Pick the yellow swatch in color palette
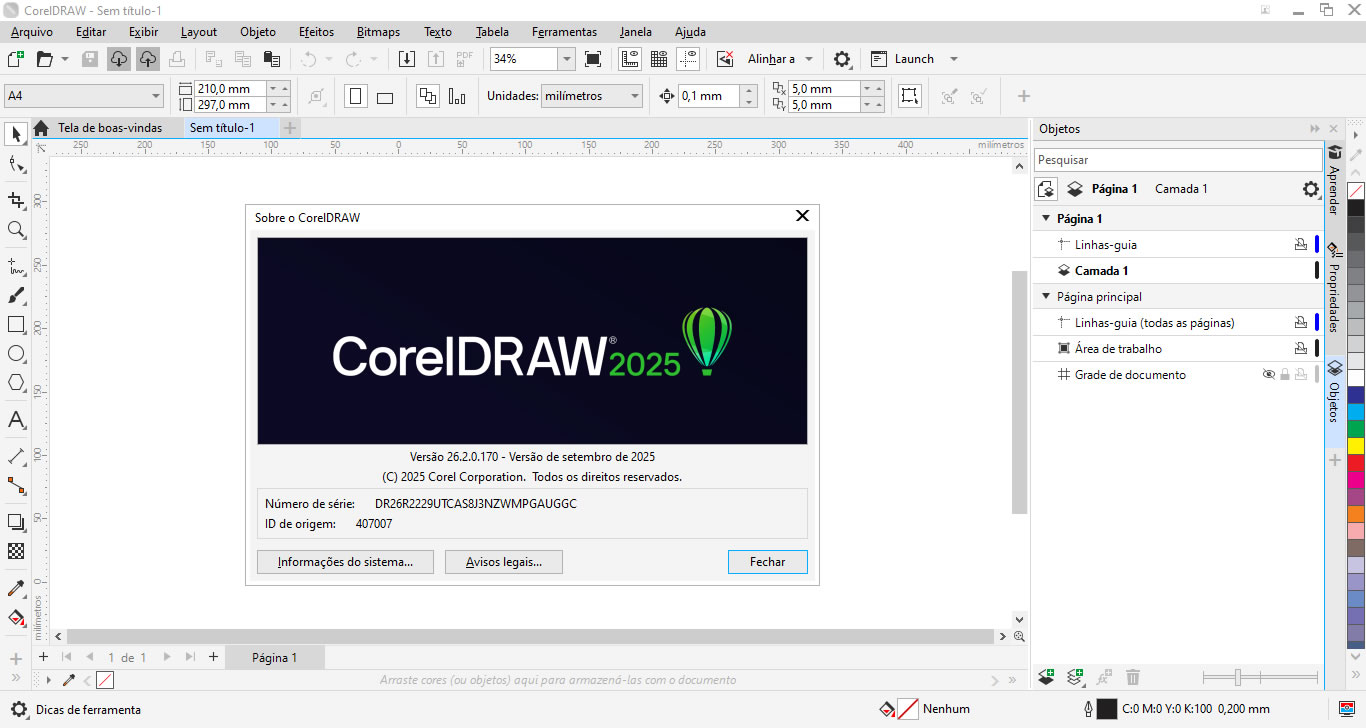Screen dimensions: 1366x728 (1356, 445)
